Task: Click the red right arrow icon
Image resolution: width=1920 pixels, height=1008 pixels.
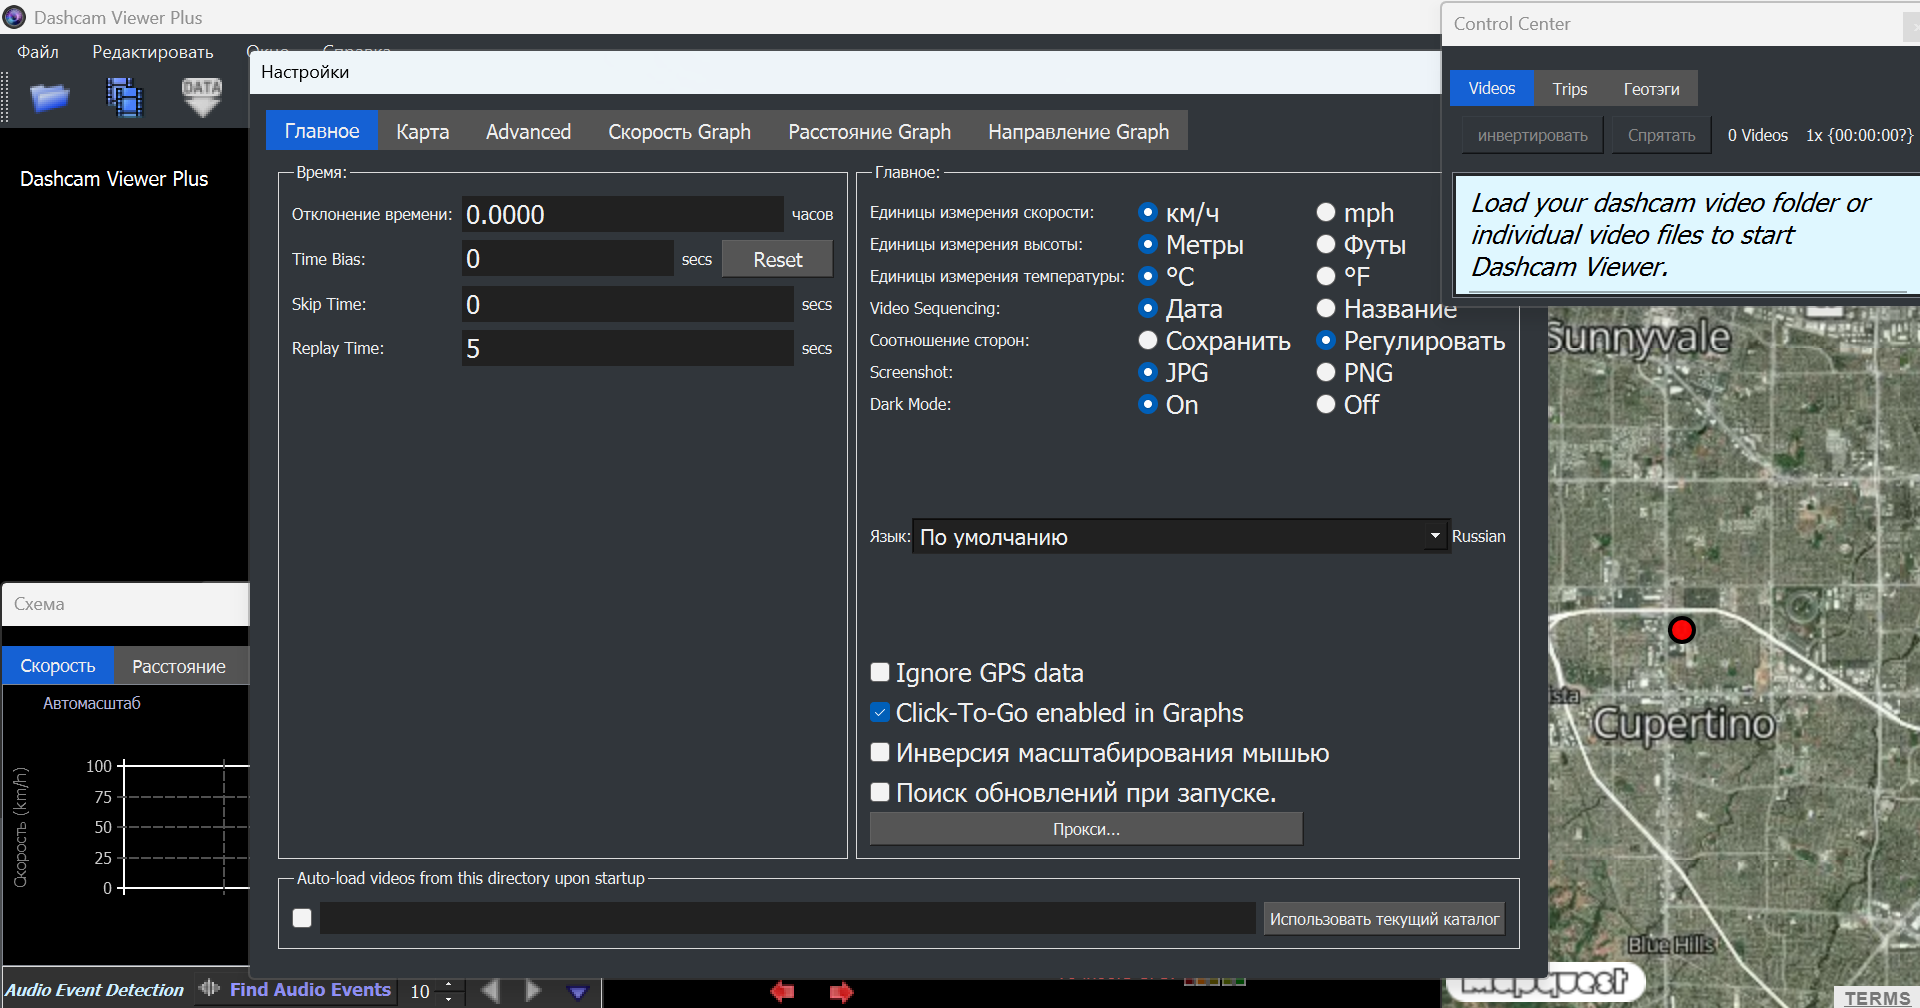Action: pos(841,992)
